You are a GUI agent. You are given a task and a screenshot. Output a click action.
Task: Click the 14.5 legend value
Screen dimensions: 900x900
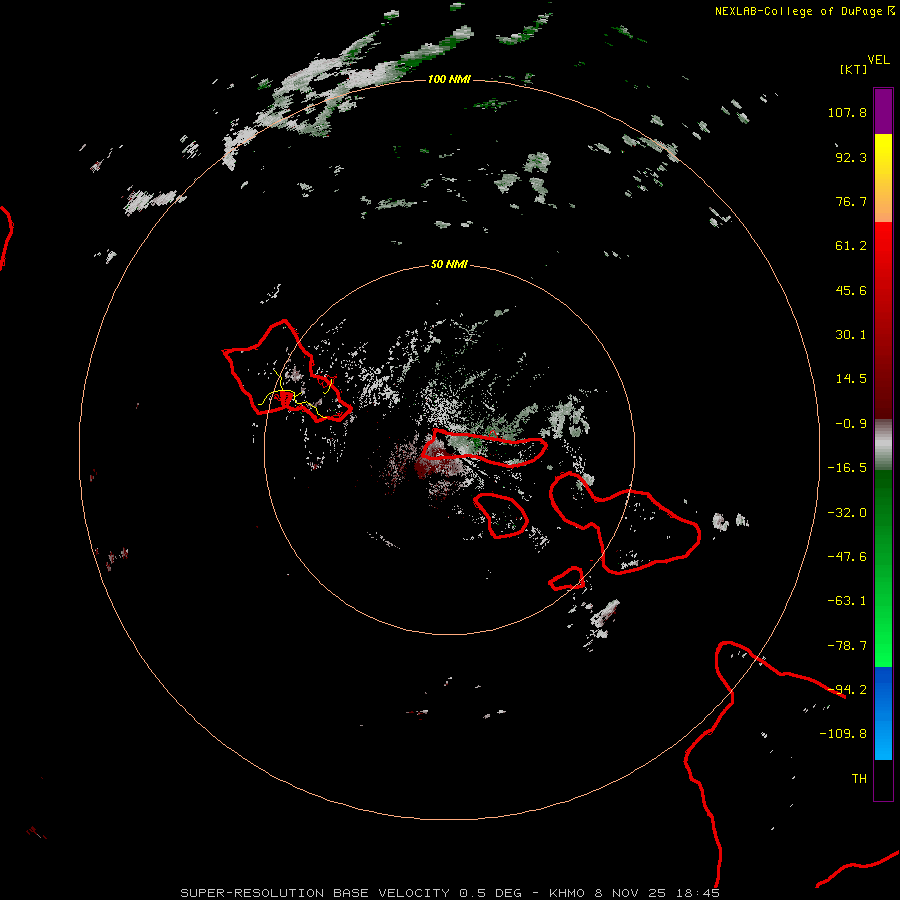[851, 379]
